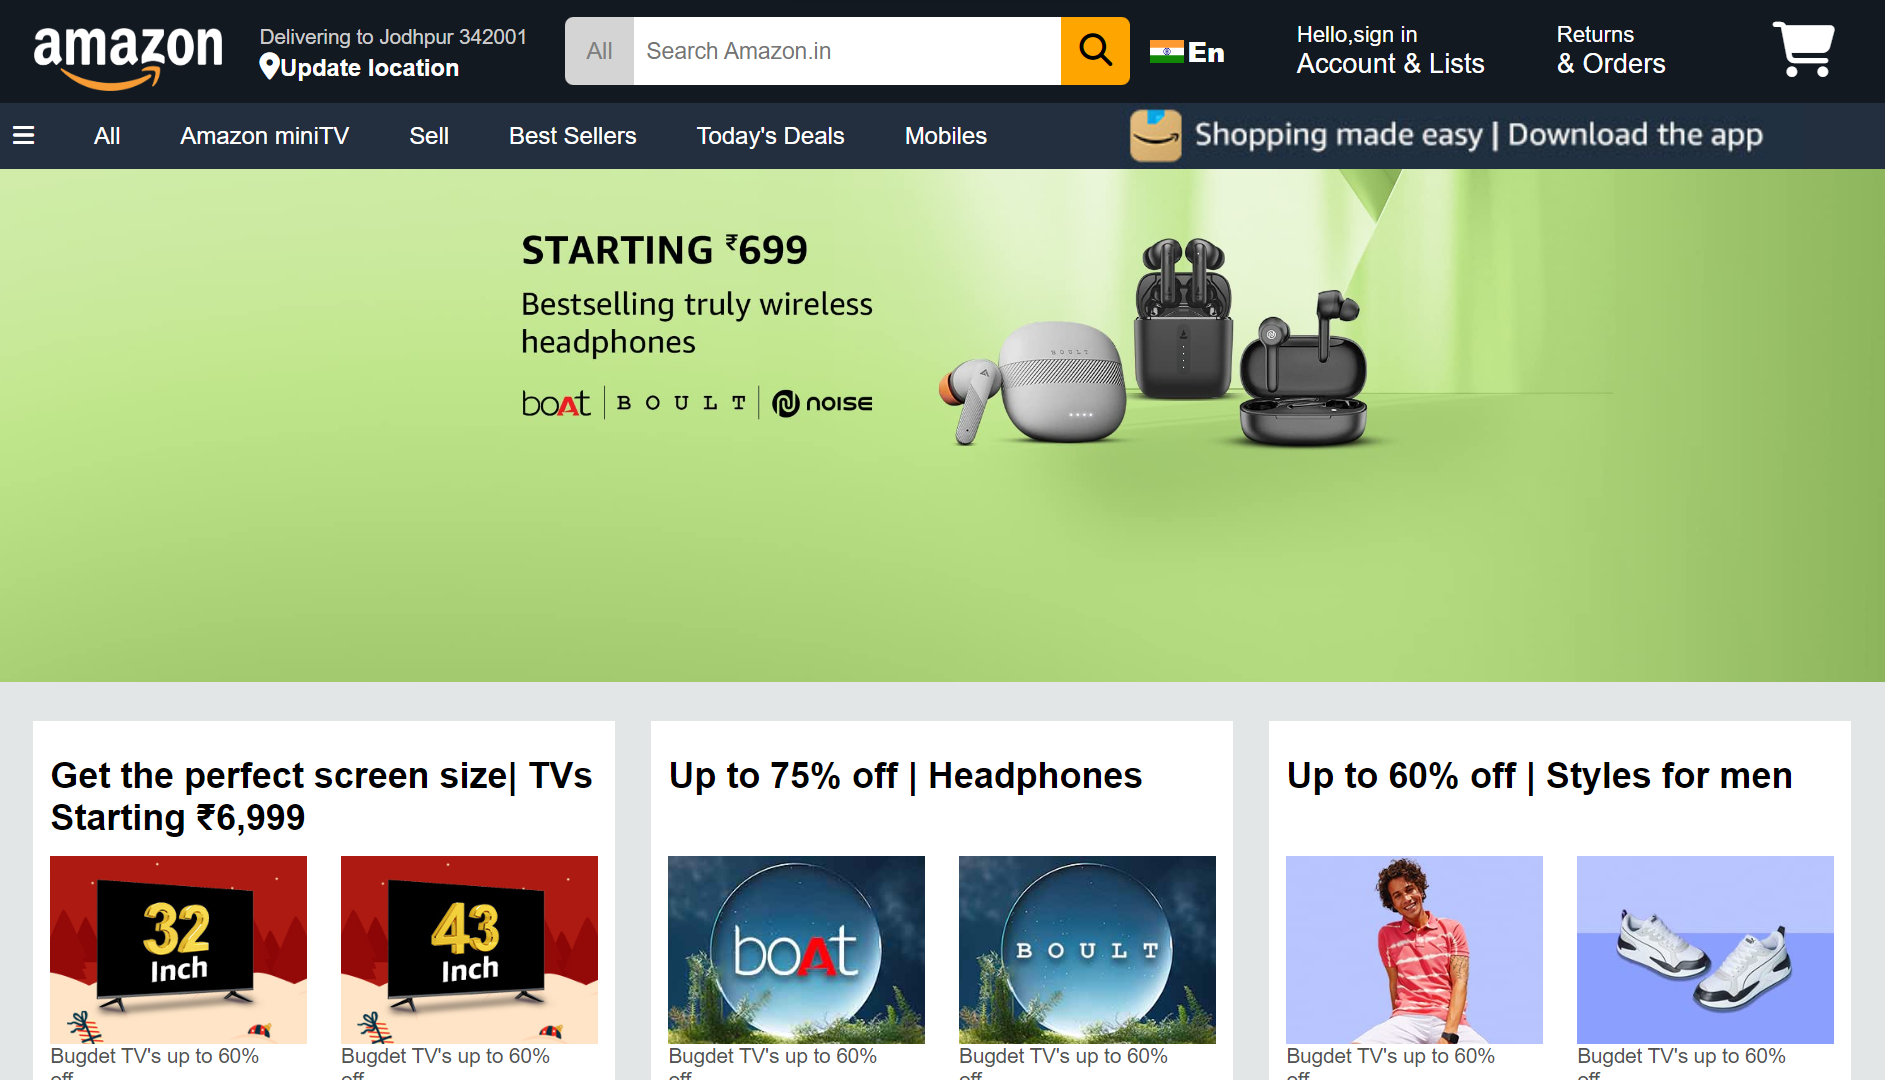Select Amazon miniTV in the navigation bar

click(x=264, y=136)
